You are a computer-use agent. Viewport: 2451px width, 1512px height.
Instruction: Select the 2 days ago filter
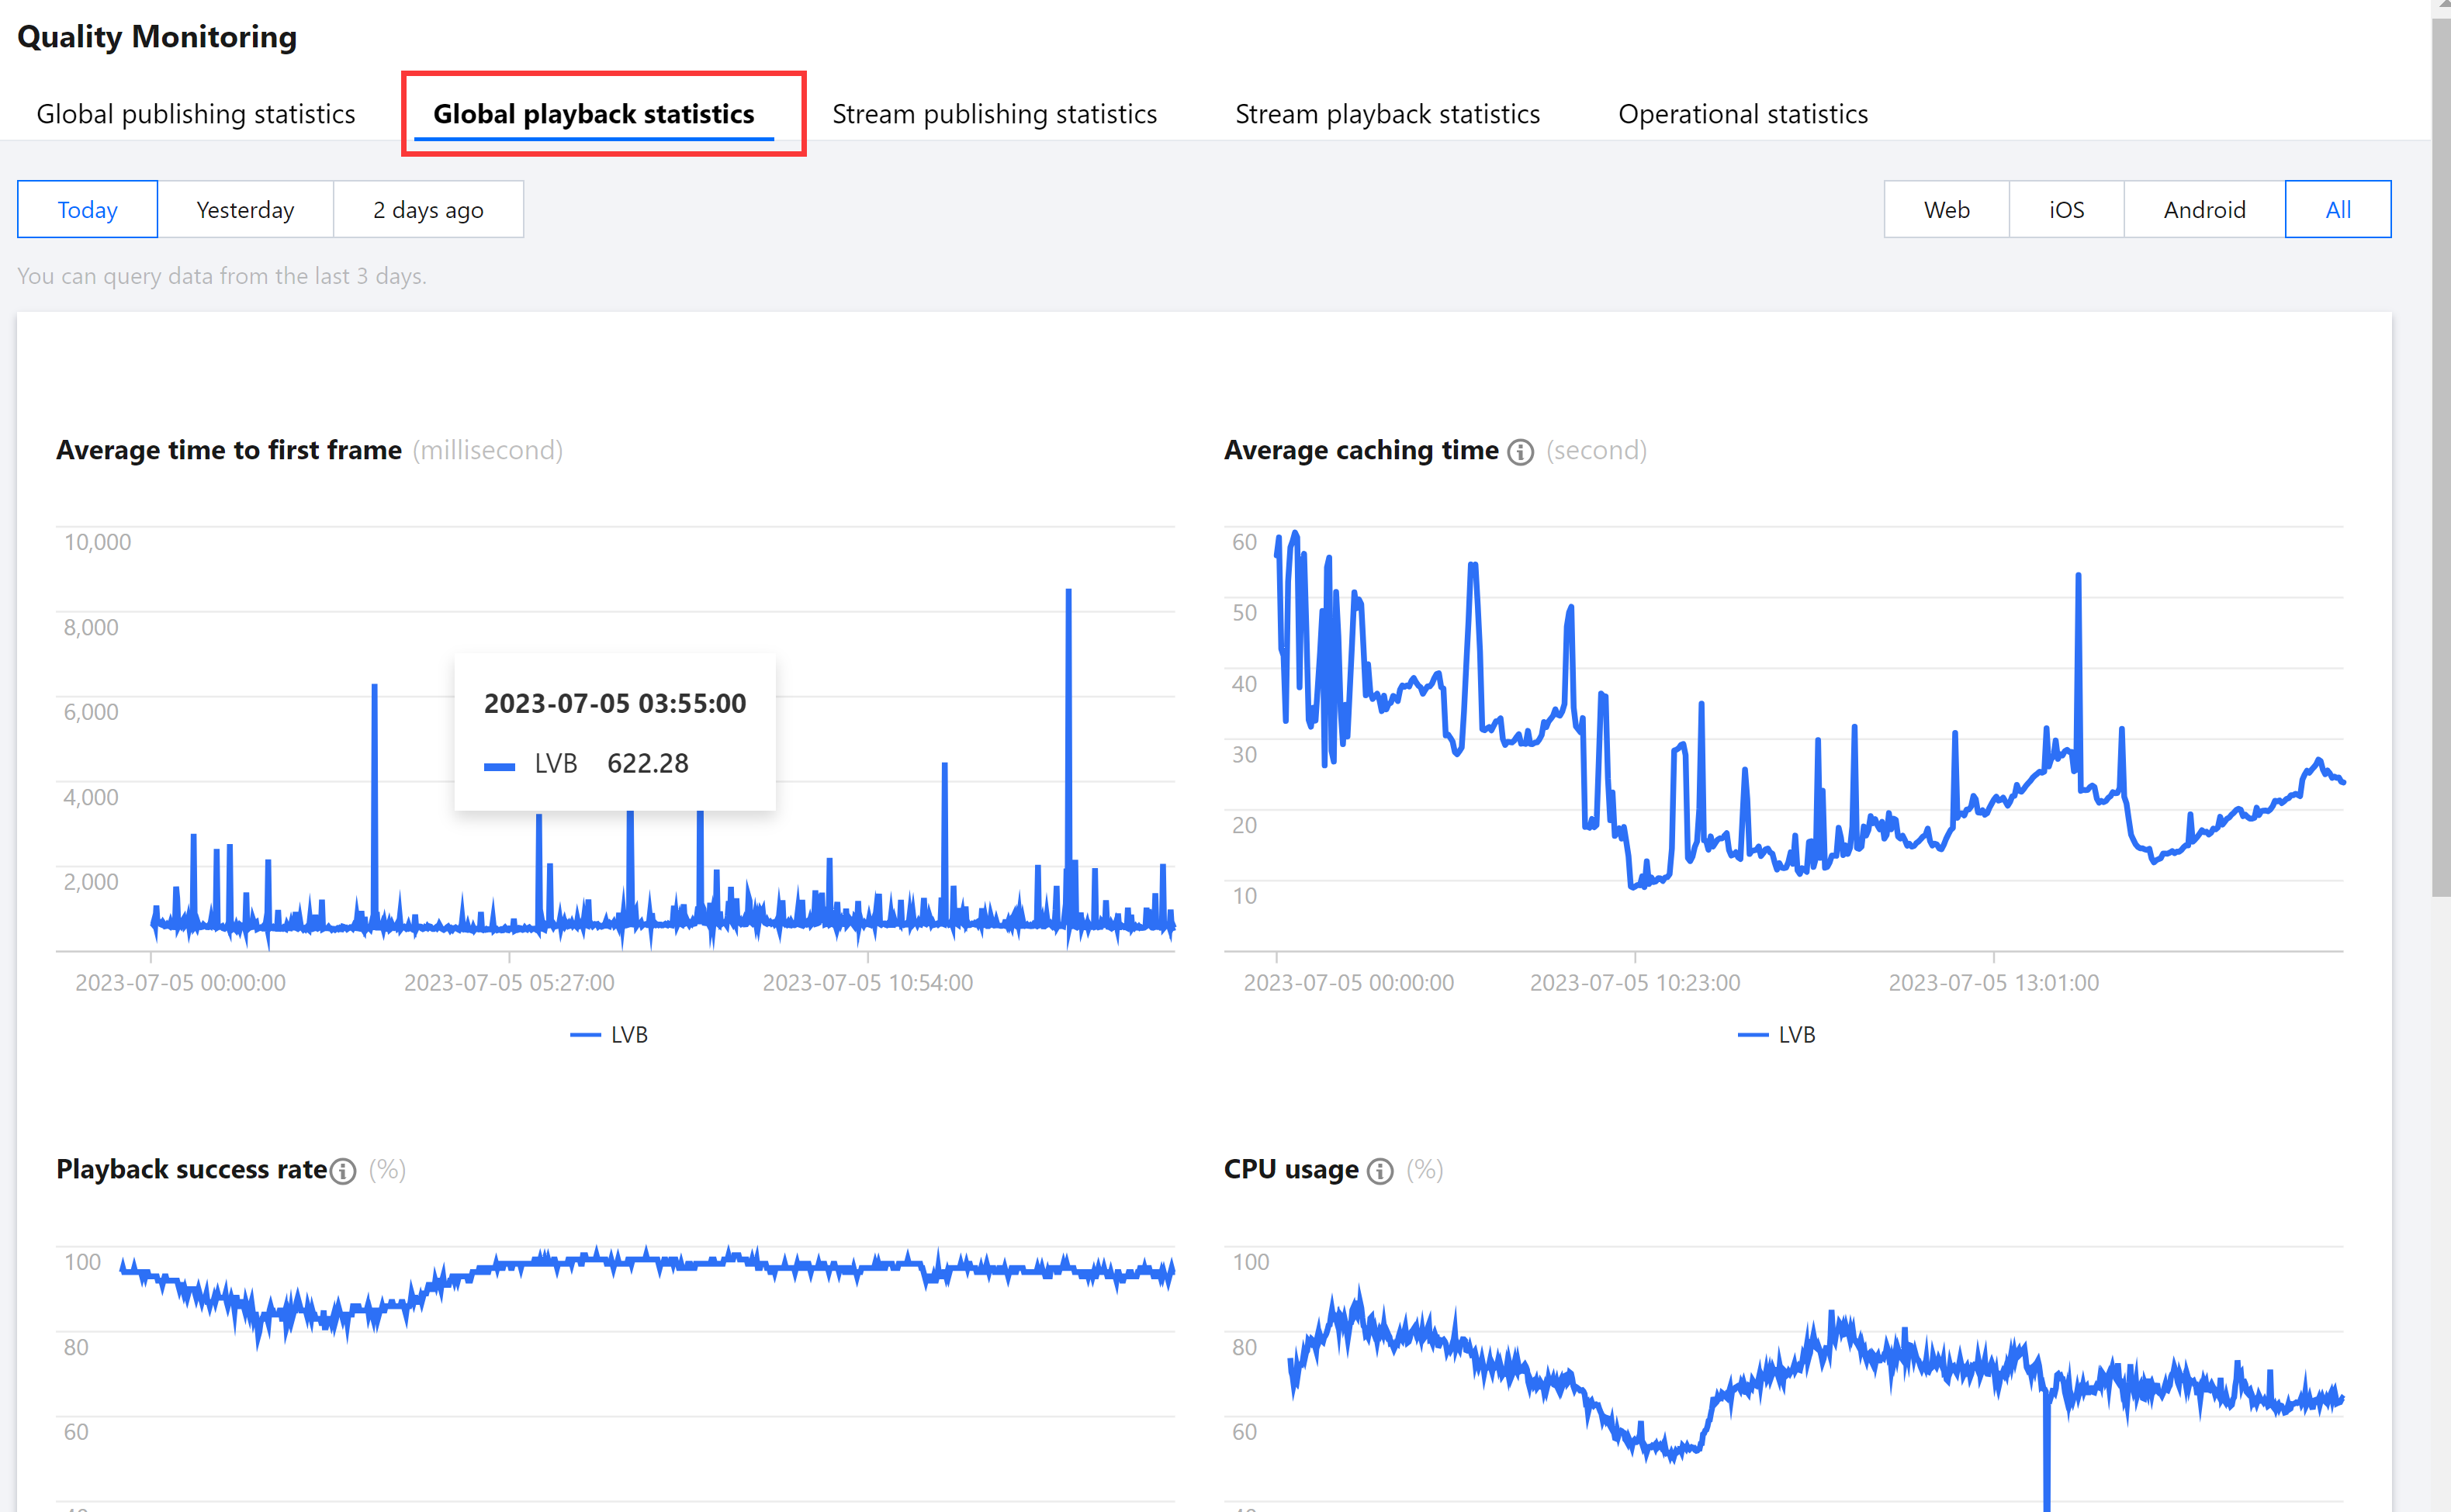(x=428, y=210)
